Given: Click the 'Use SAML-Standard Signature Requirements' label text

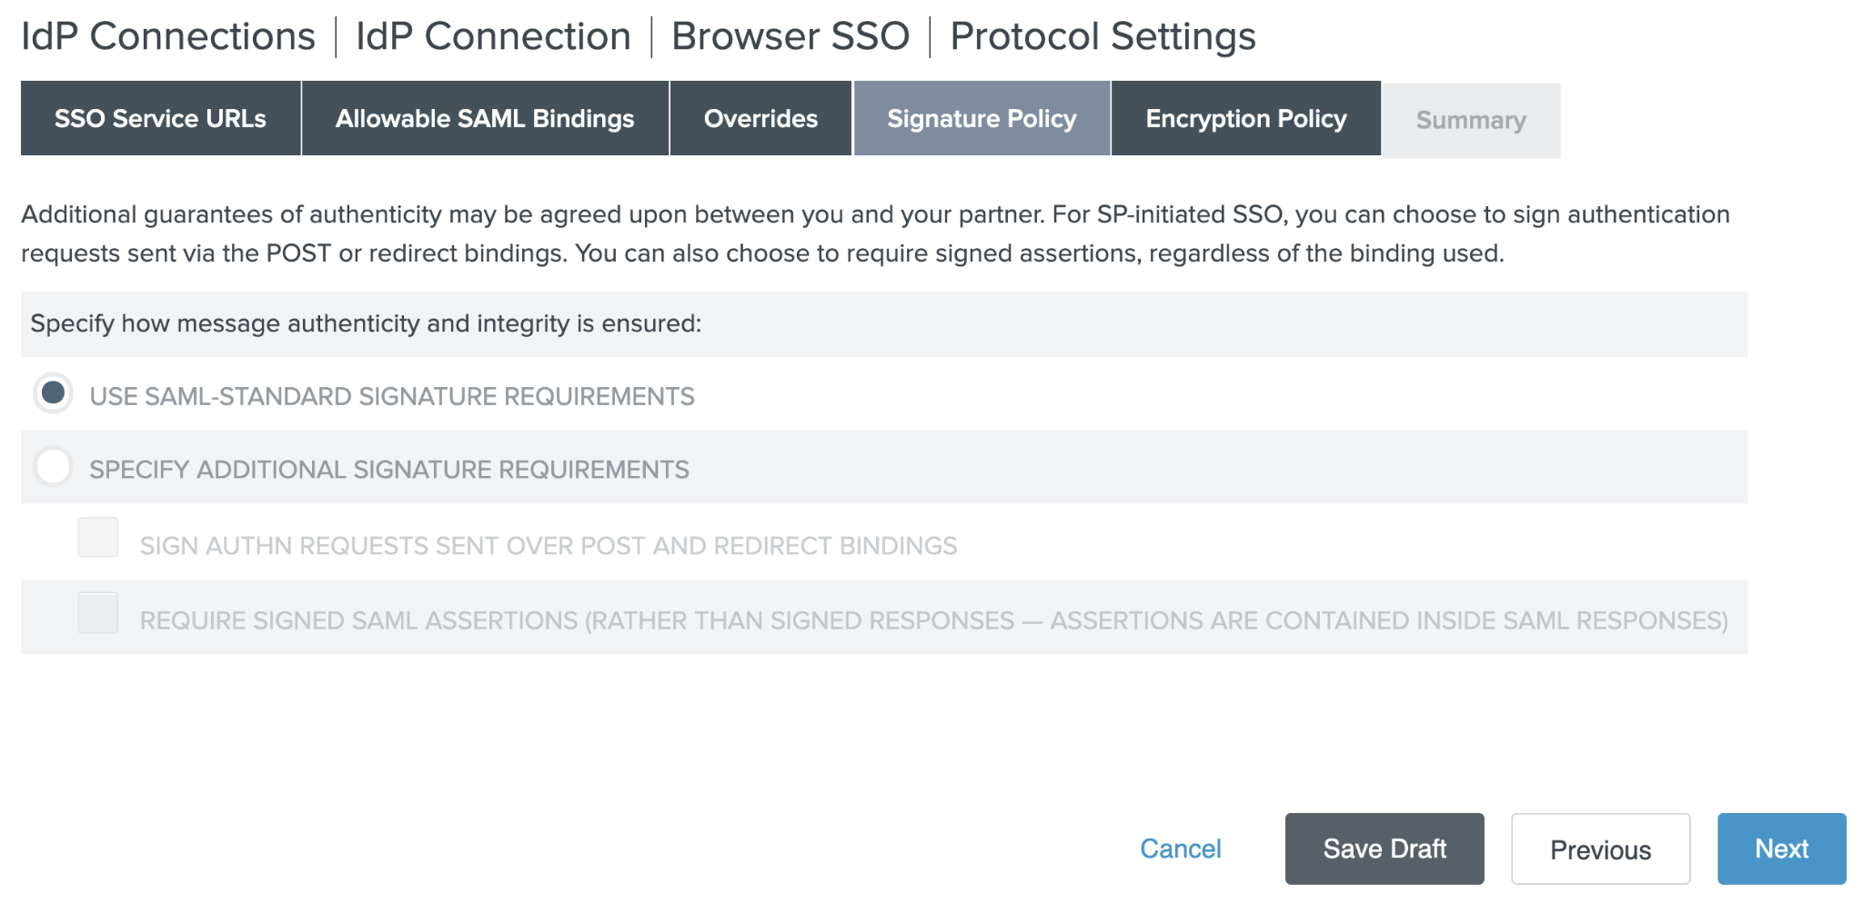Looking at the screenshot, I should click(392, 397).
